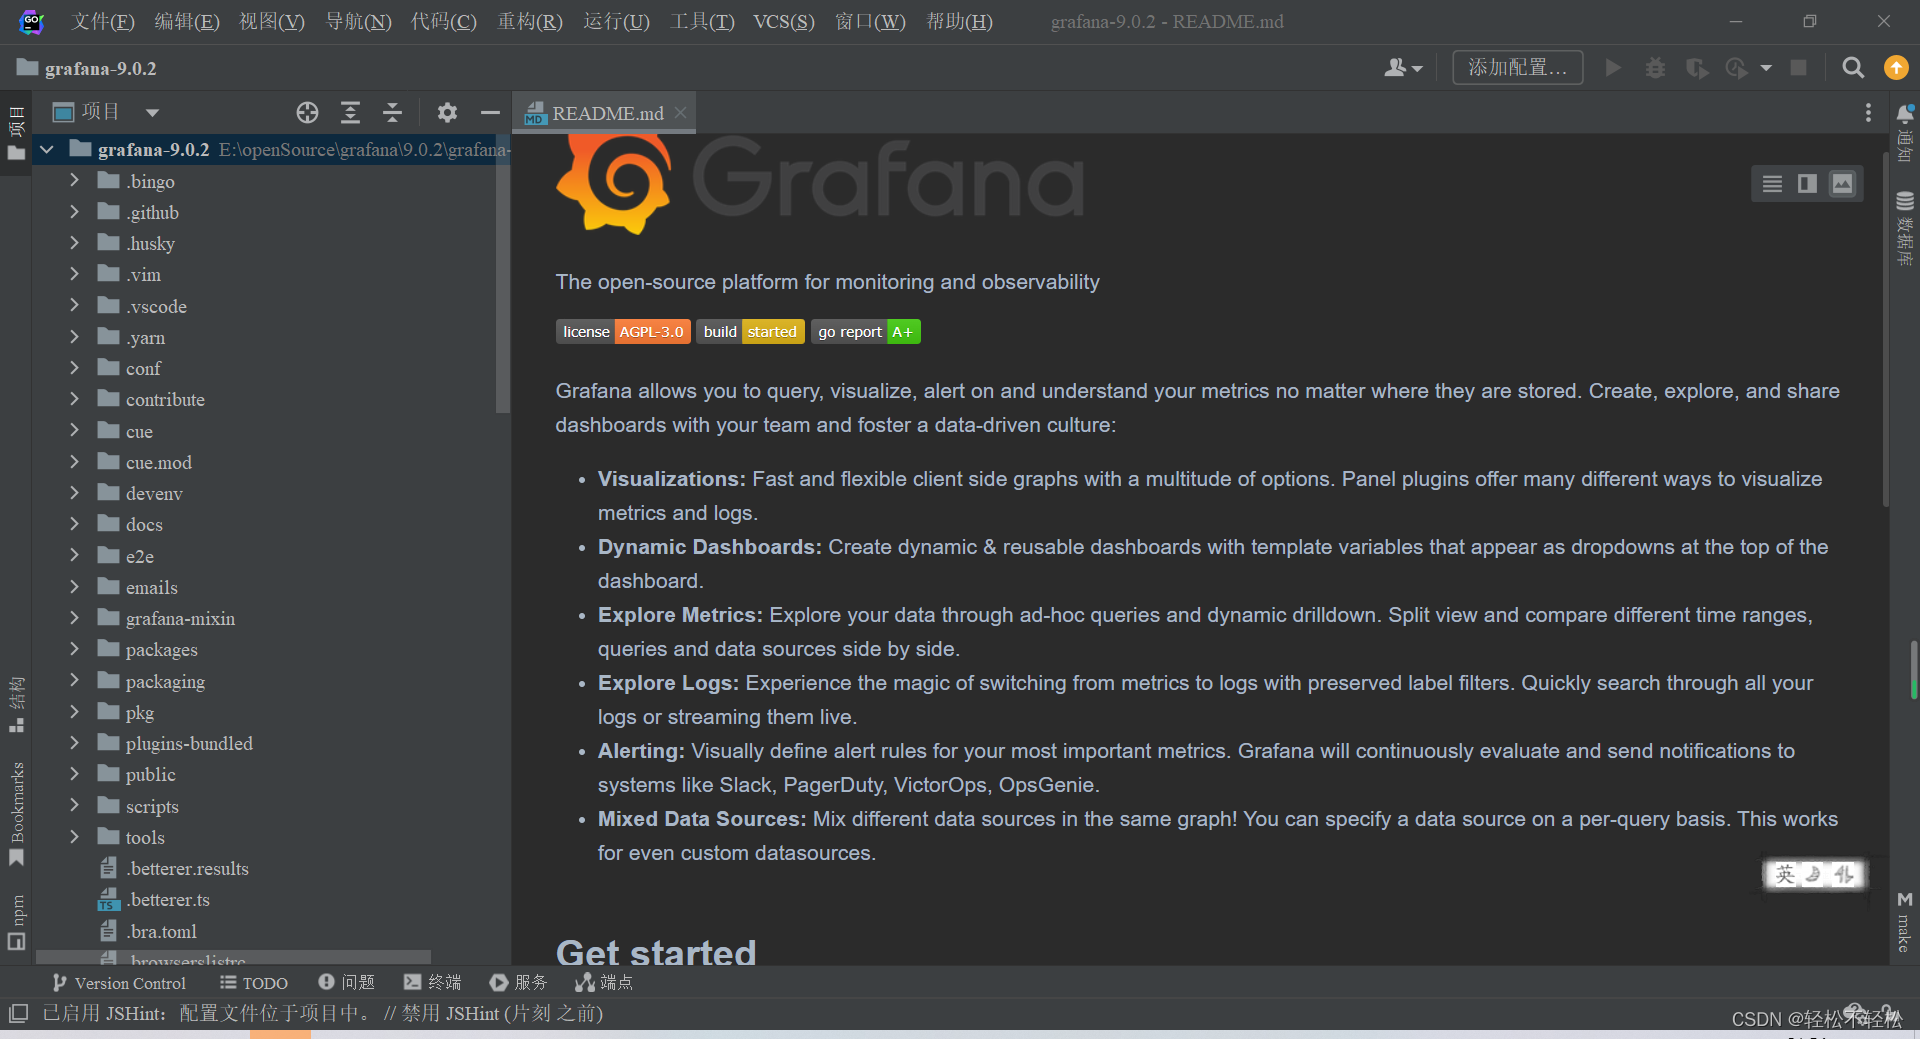Open the 文件(F) menu
The height and width of the screenshot is (1039, 1920).
(x=103, y=22)
